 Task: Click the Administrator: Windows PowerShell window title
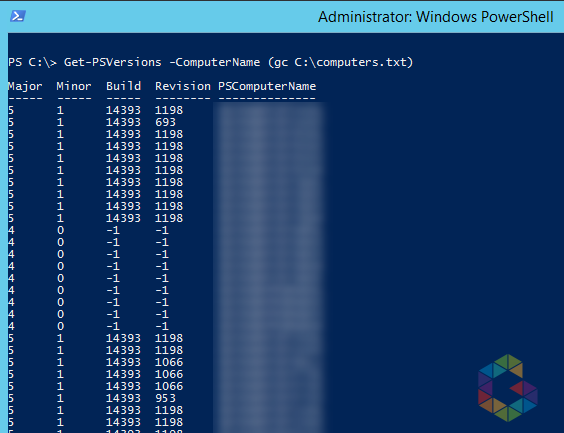coord(436,17)
